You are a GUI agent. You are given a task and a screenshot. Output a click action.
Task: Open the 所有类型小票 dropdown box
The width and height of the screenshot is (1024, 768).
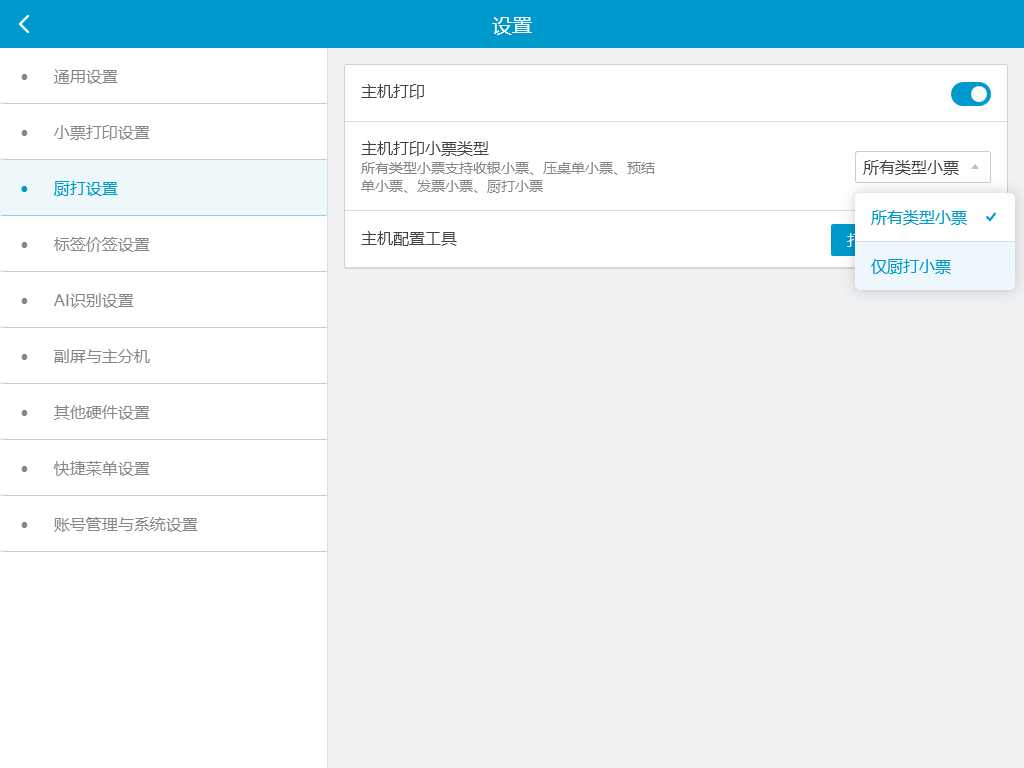922,167
